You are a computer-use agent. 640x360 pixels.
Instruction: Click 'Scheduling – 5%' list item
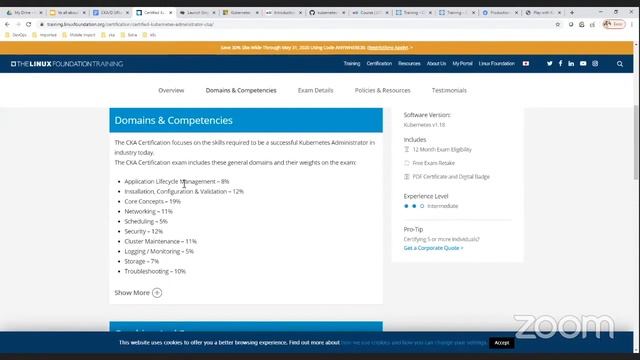[146, 222]
